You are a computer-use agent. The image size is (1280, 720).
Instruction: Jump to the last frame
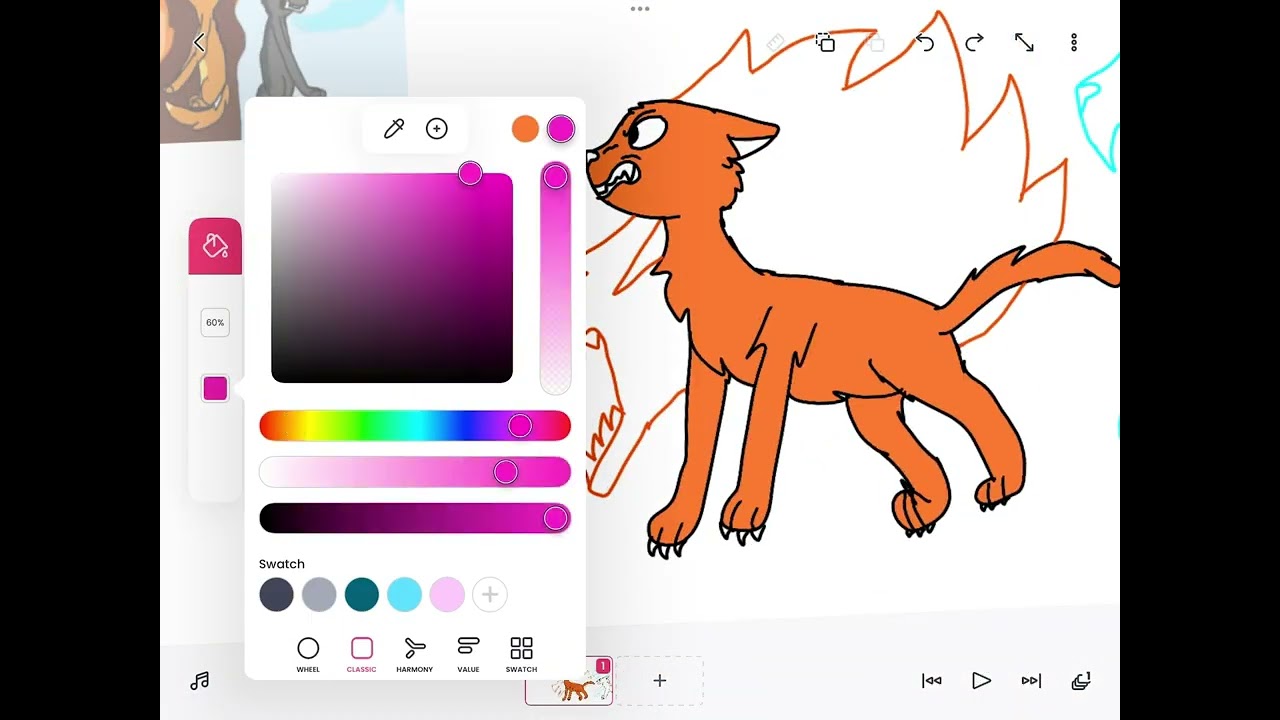1031,681
